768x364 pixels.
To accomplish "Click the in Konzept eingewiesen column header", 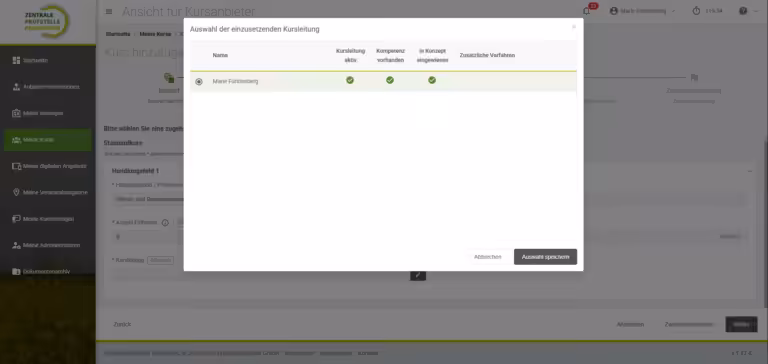I will (432, 55).
